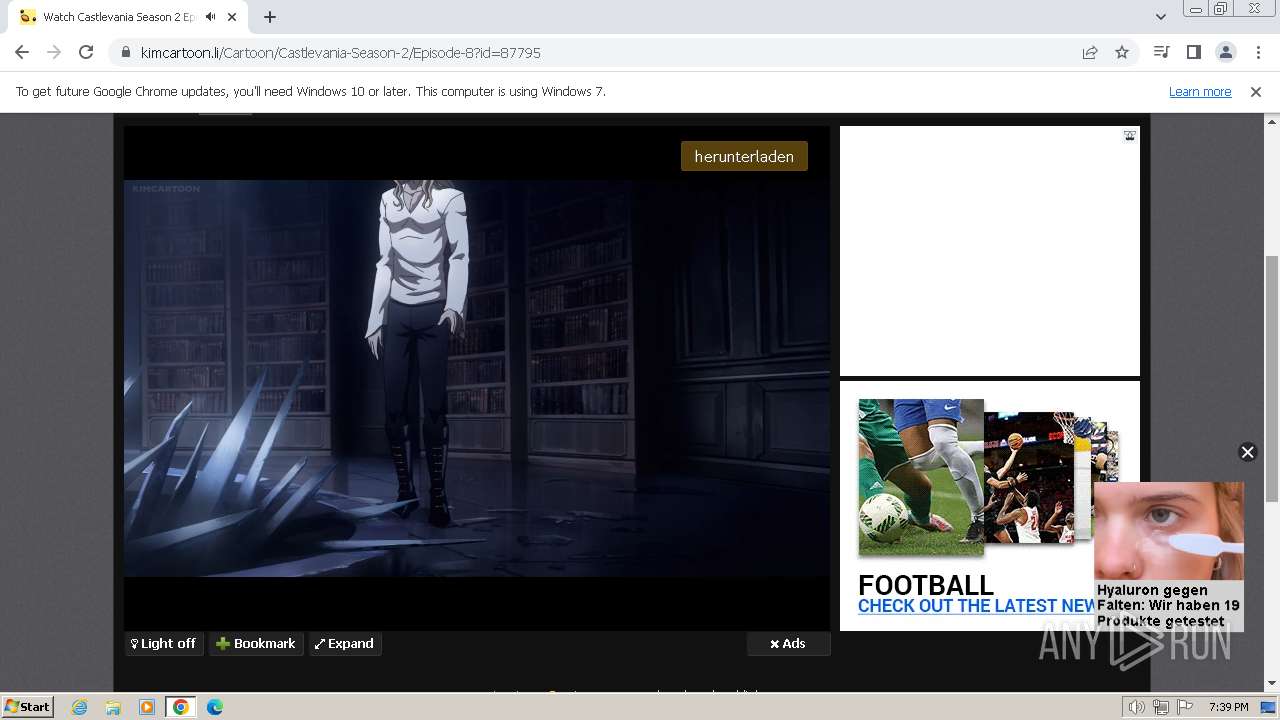Viewport: 1280px width, 720px height.
Task: Bookmark this episode
Action: pyautogui.click(x=256, y=643)
